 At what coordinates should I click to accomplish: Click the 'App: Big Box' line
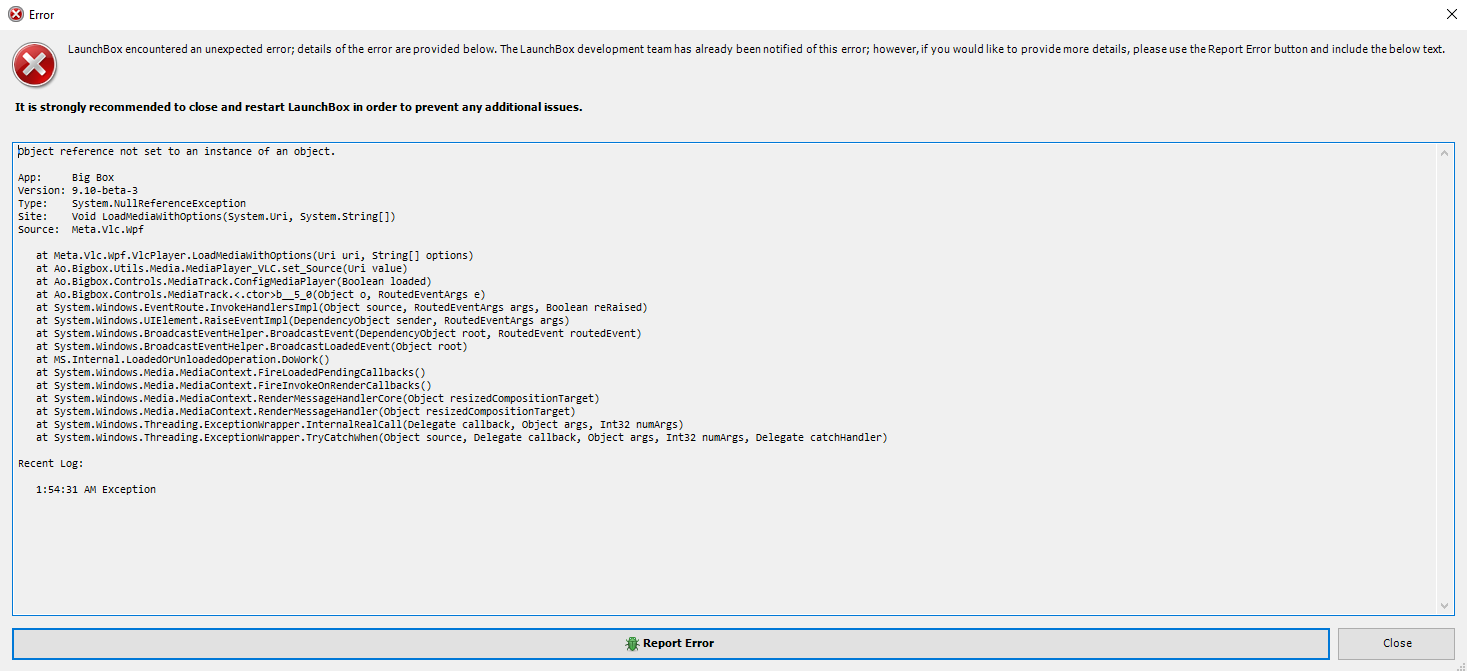point(66,177)
